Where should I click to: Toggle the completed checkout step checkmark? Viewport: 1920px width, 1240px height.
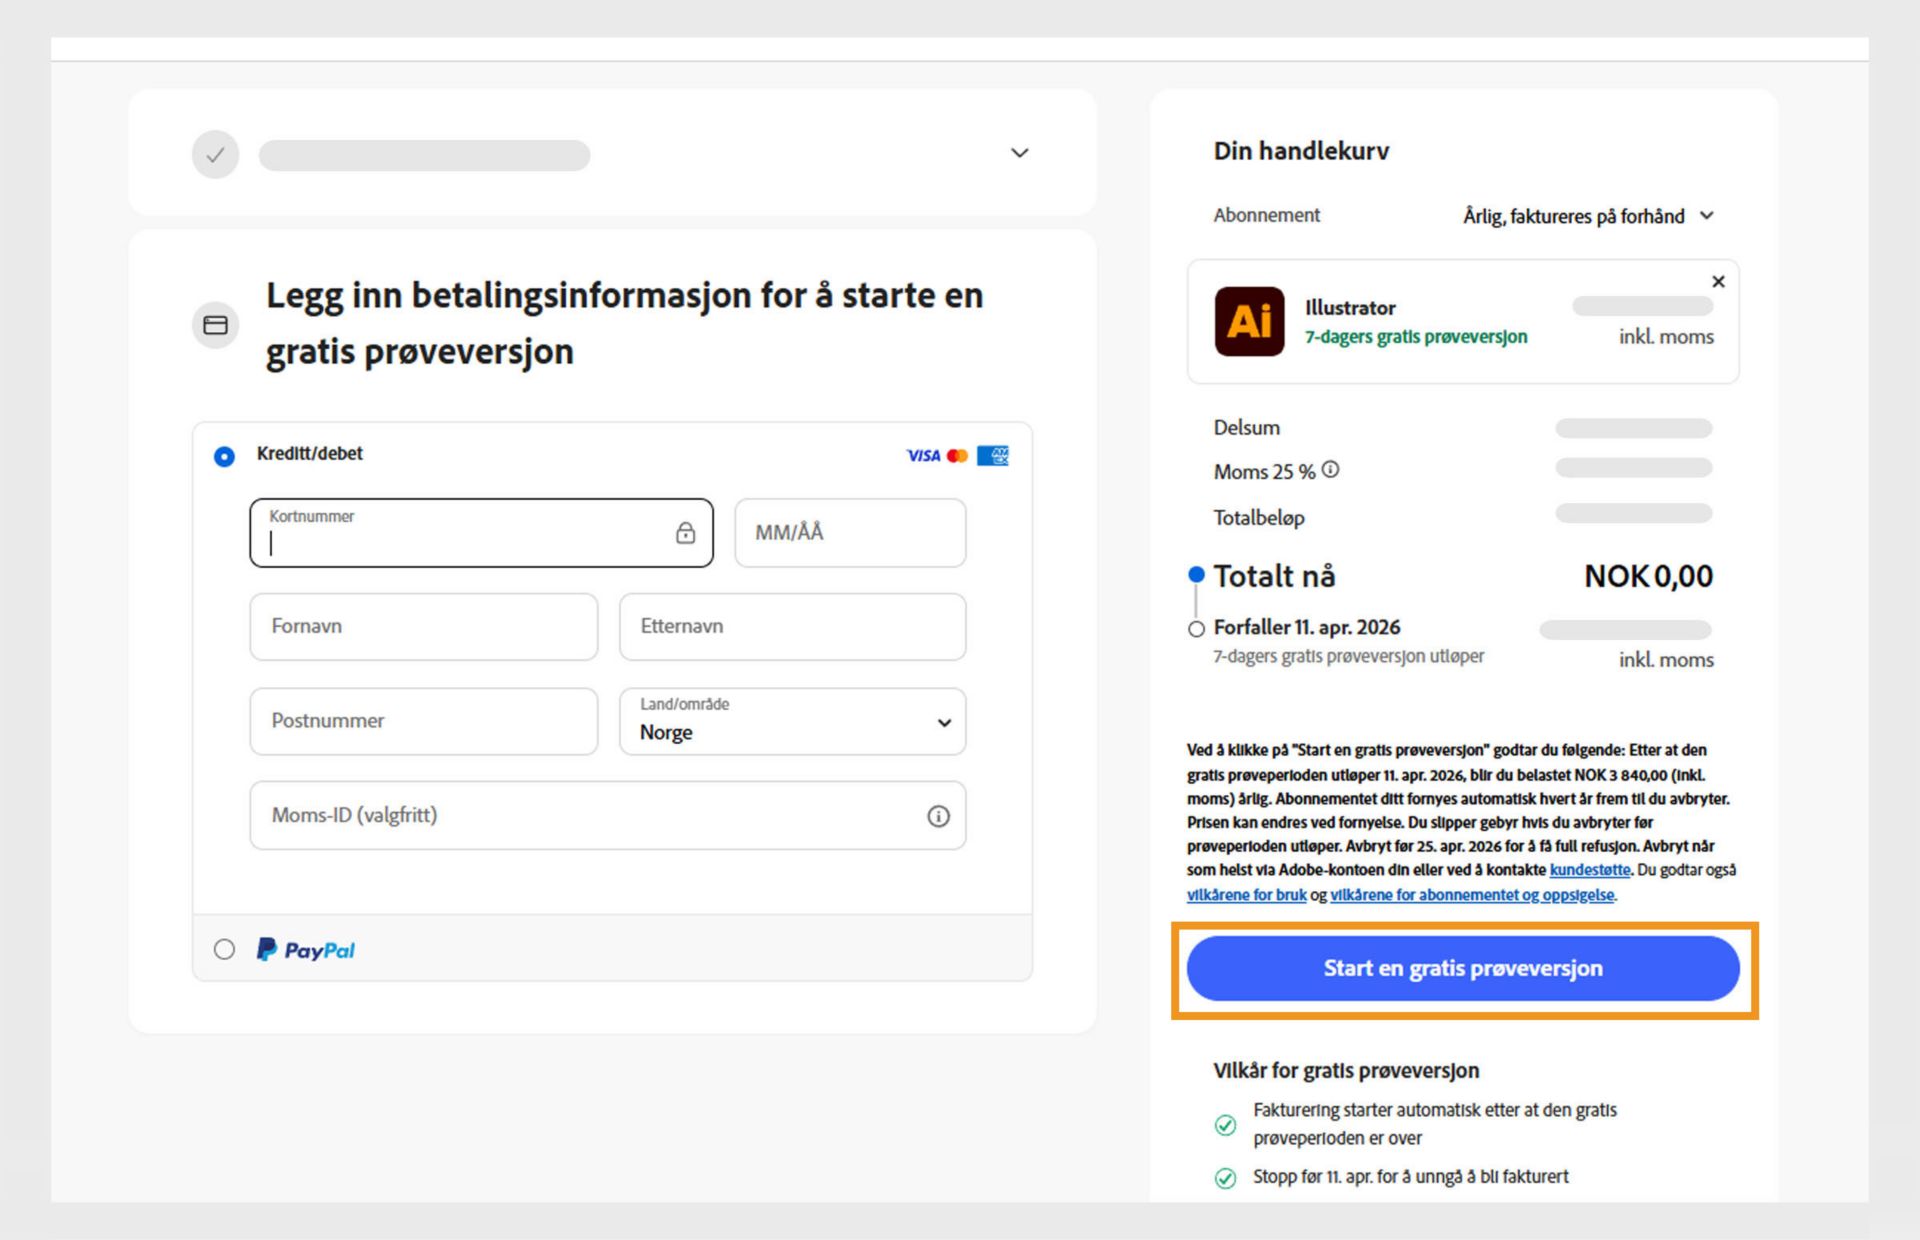point(215,154)
